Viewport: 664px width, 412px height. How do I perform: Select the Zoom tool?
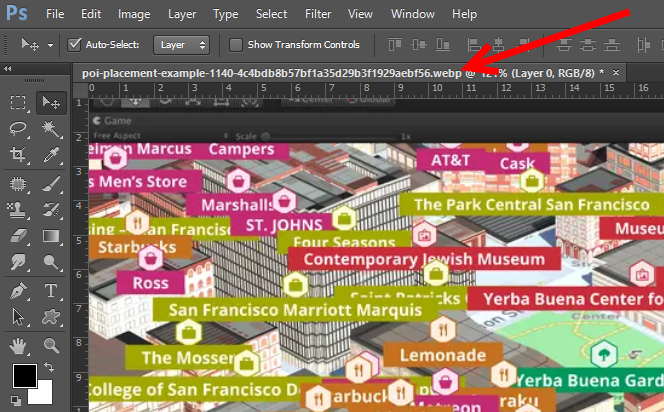51,346
